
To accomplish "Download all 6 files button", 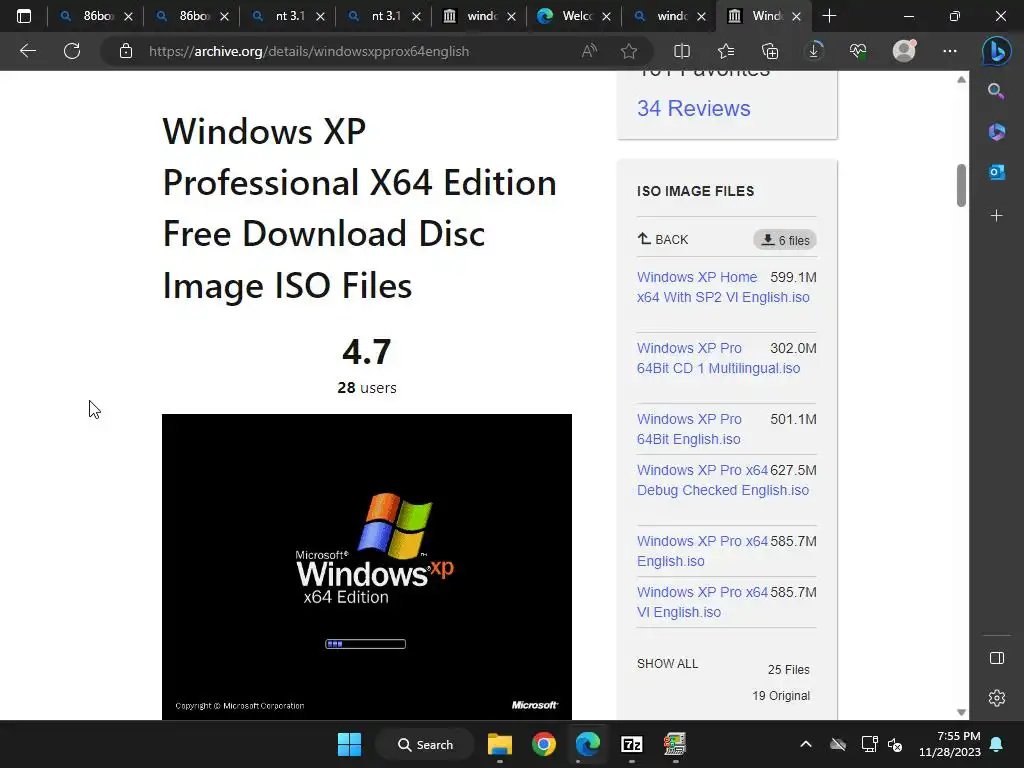I will (785, 240).
